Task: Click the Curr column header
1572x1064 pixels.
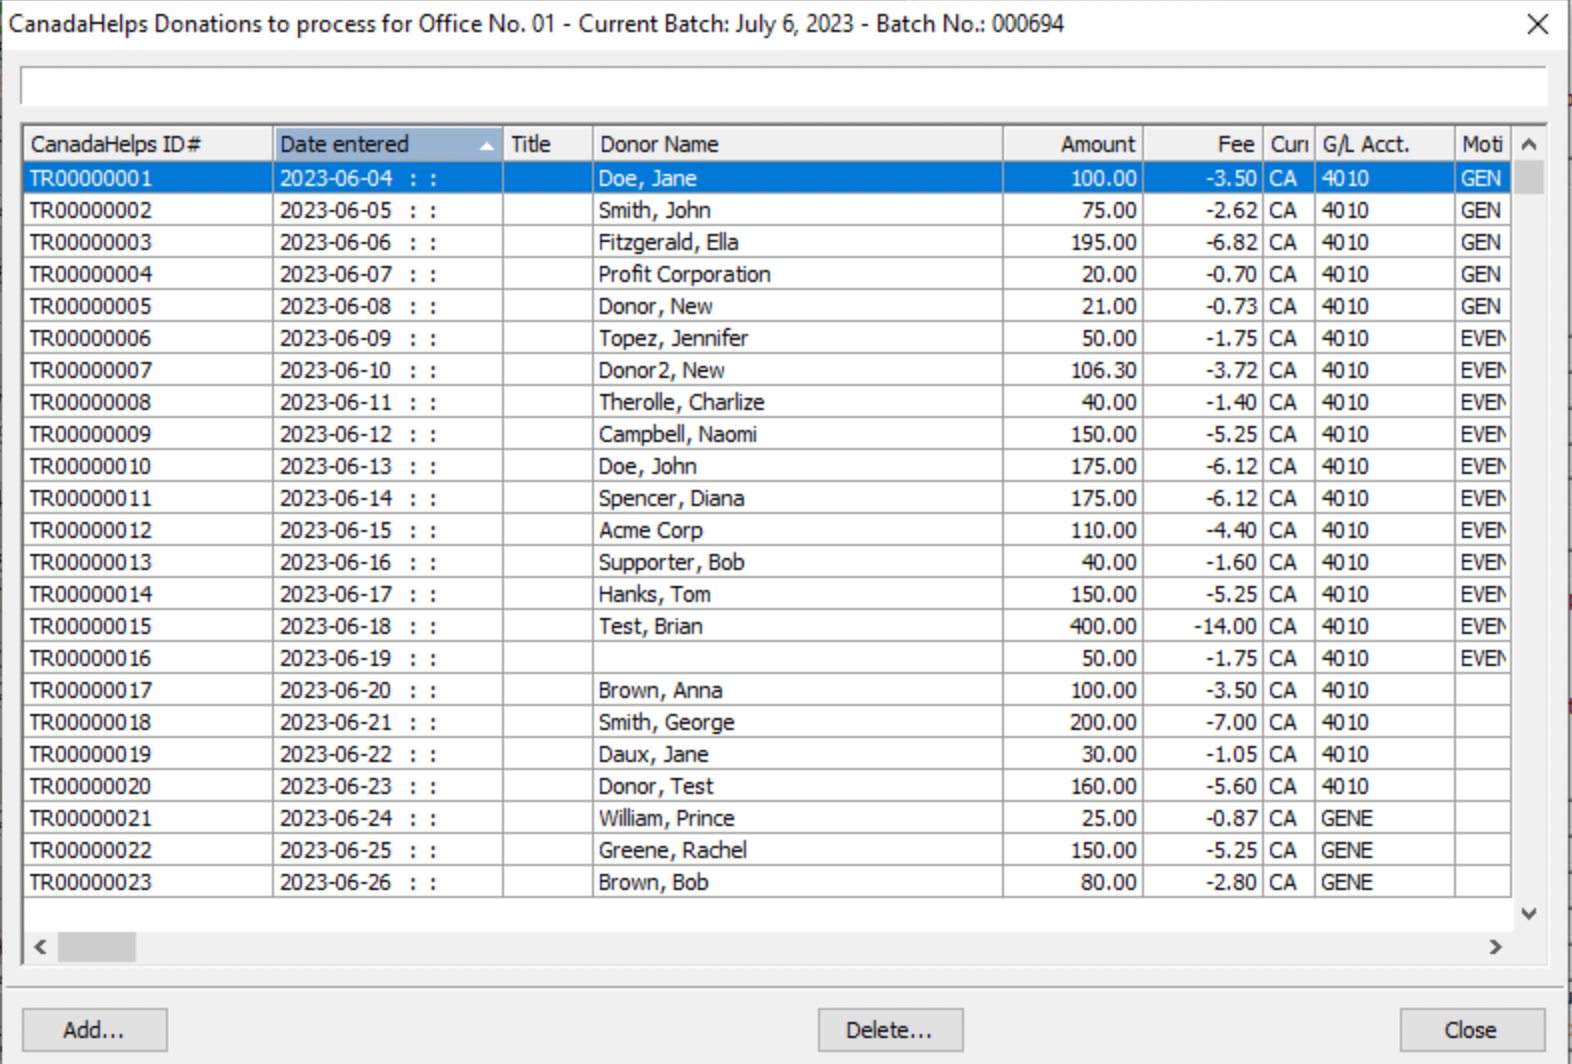Action: point(1289,144)
